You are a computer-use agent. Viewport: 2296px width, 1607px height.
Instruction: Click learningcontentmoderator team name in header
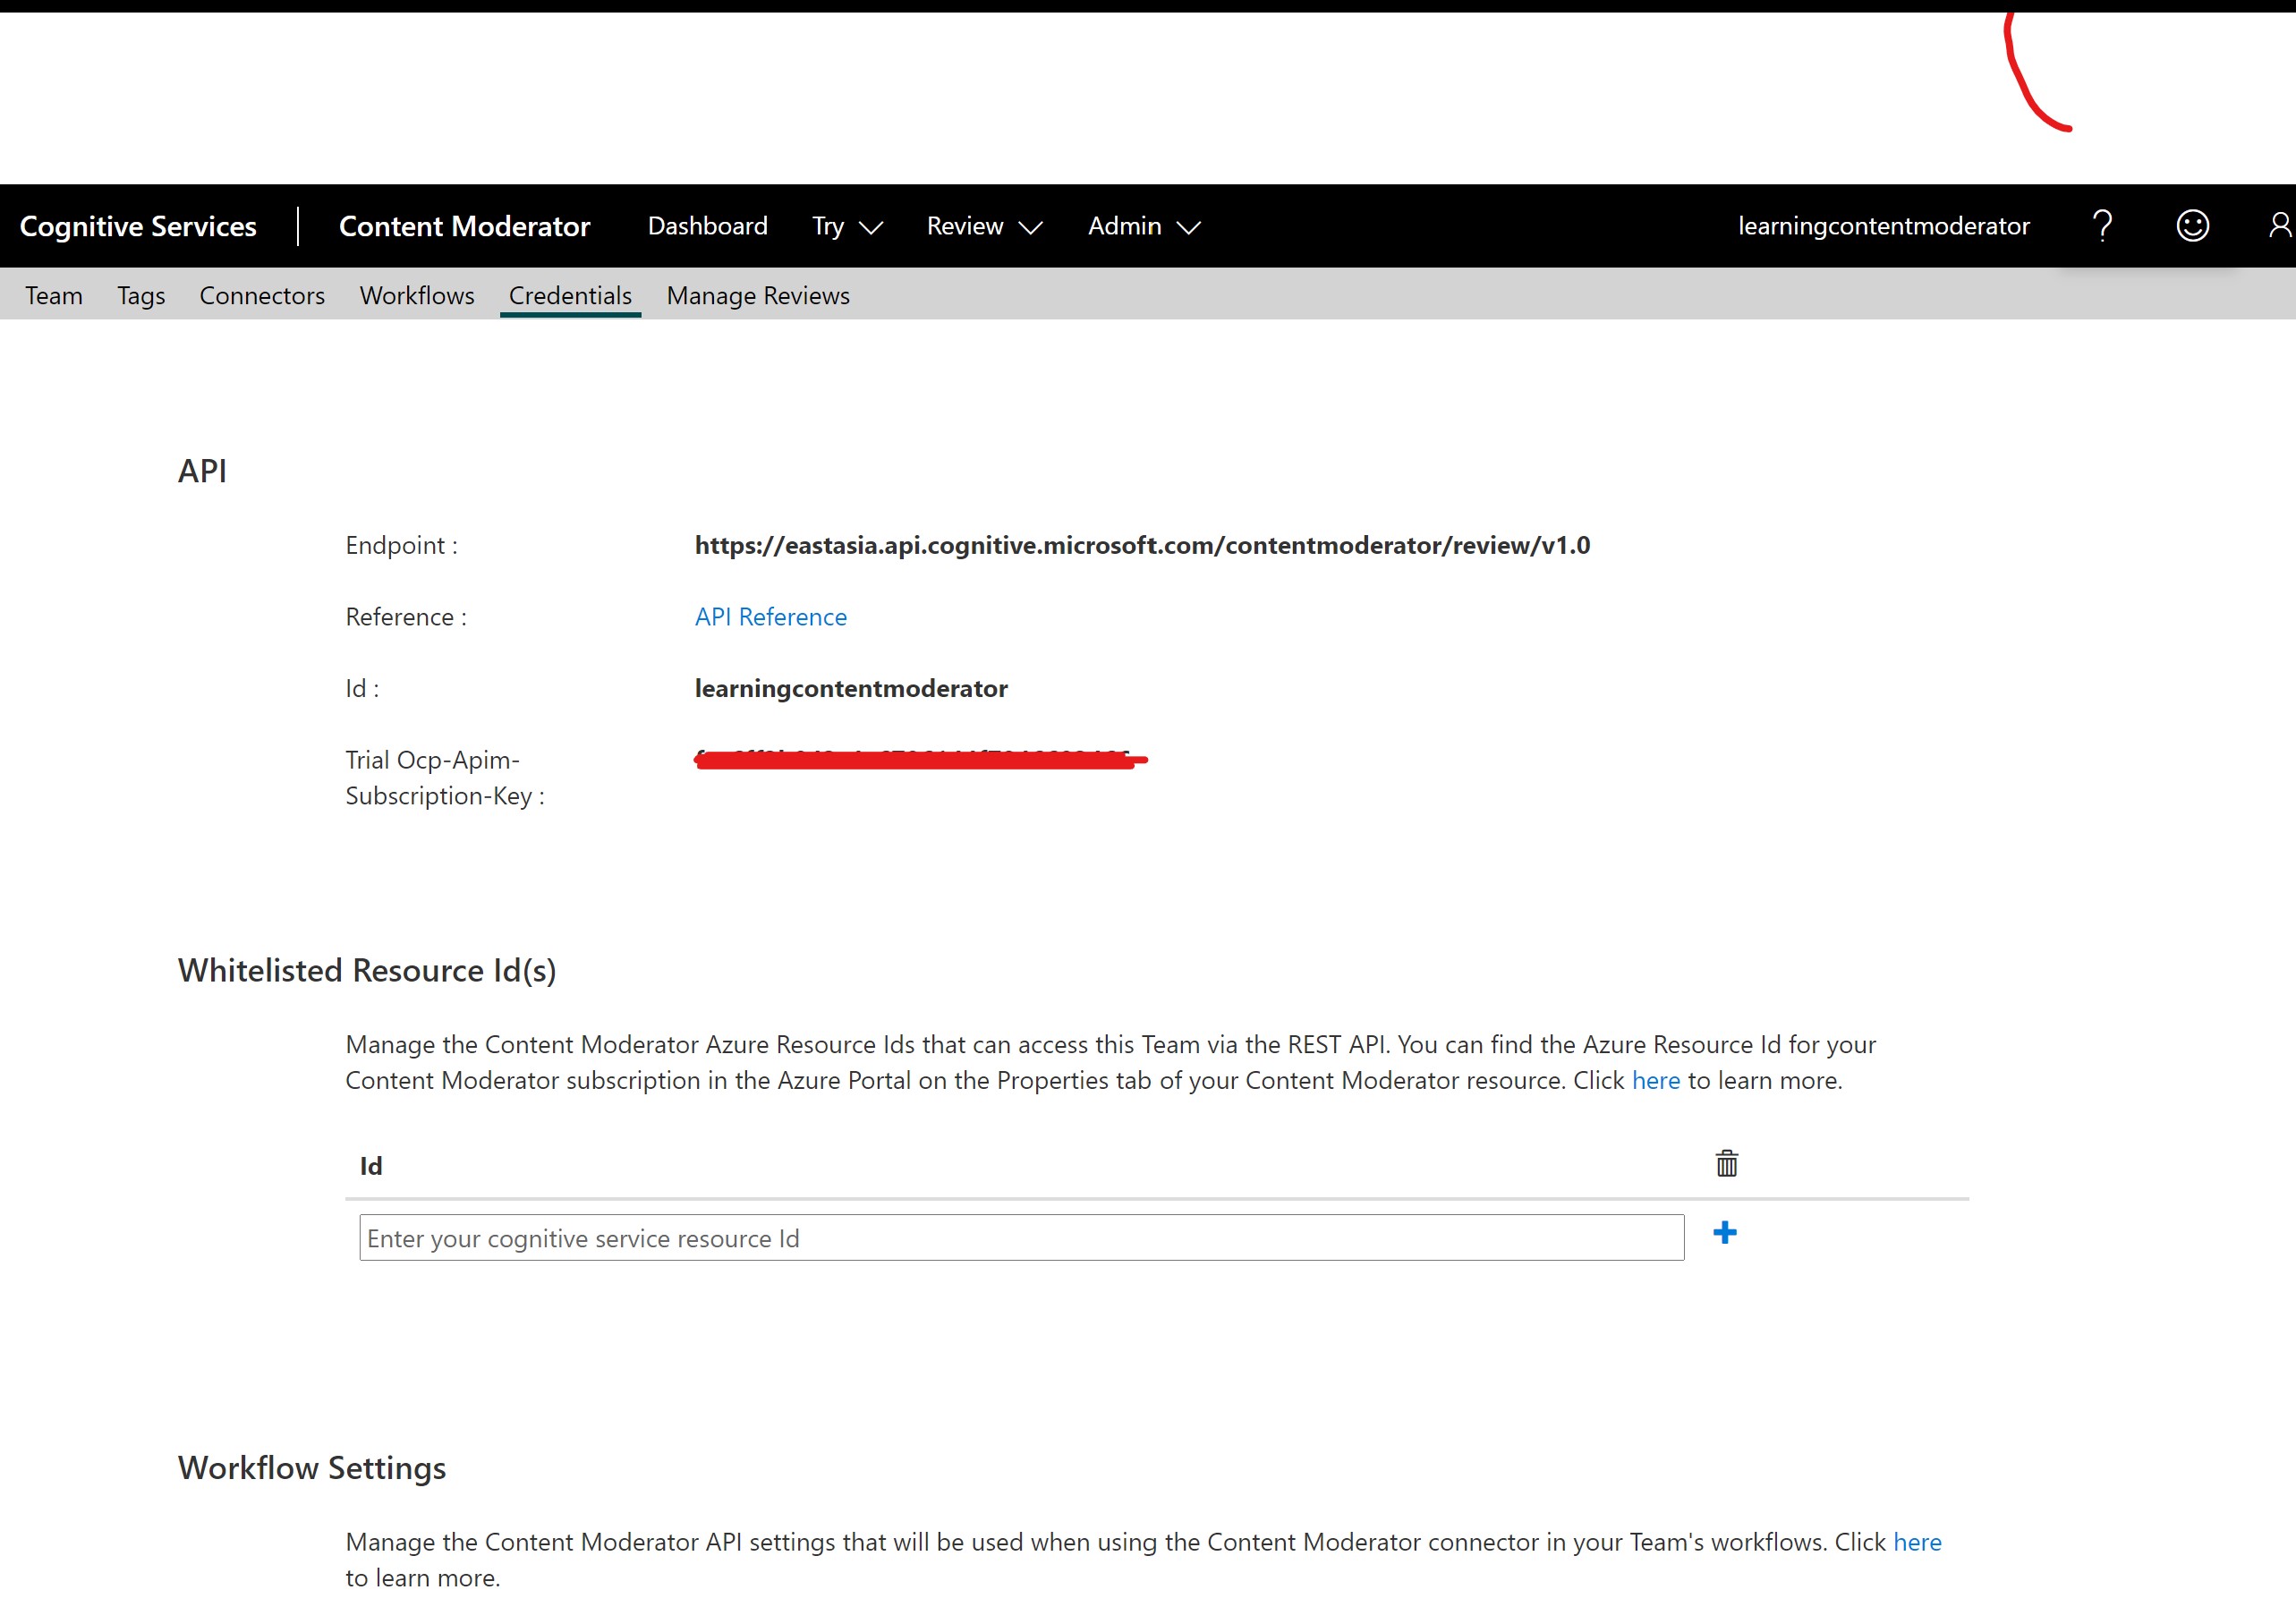coord(1883,226)
